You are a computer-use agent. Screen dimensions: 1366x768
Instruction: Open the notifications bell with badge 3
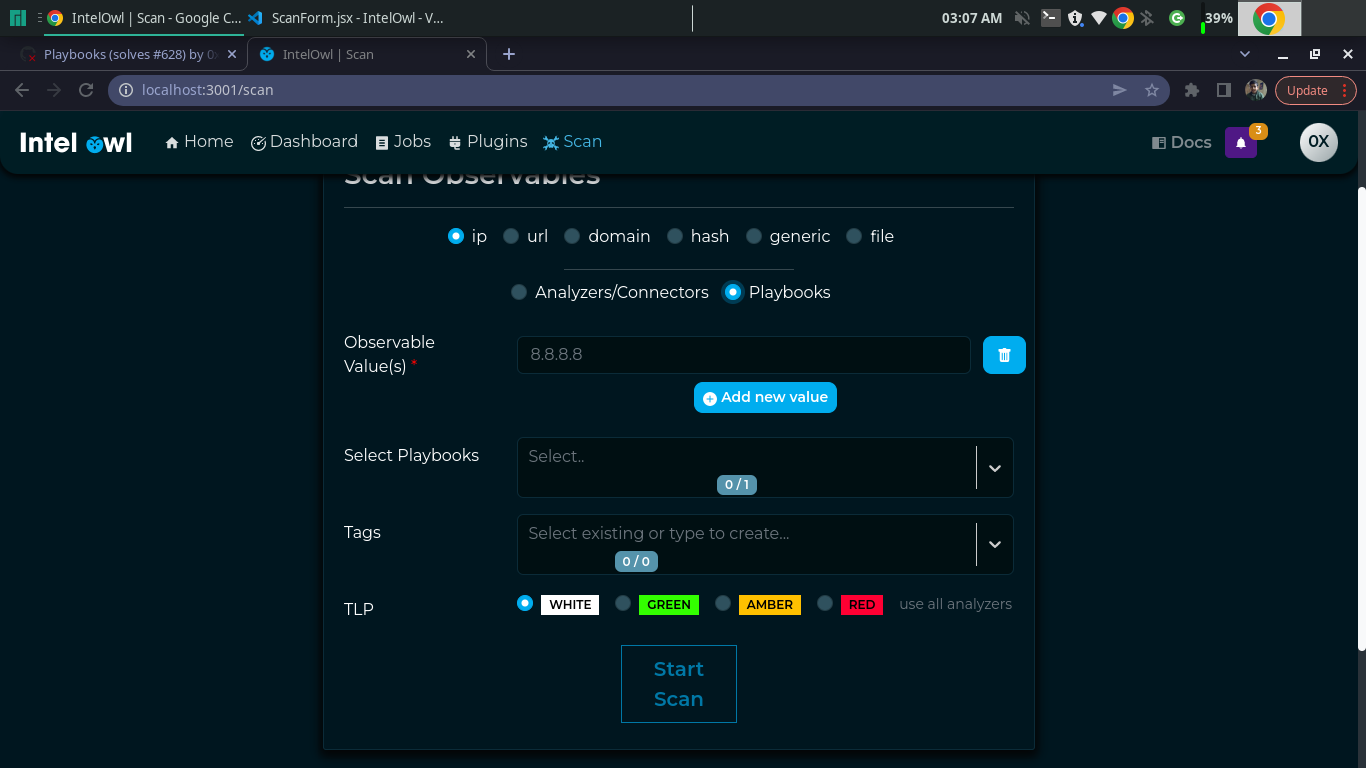1241,142
